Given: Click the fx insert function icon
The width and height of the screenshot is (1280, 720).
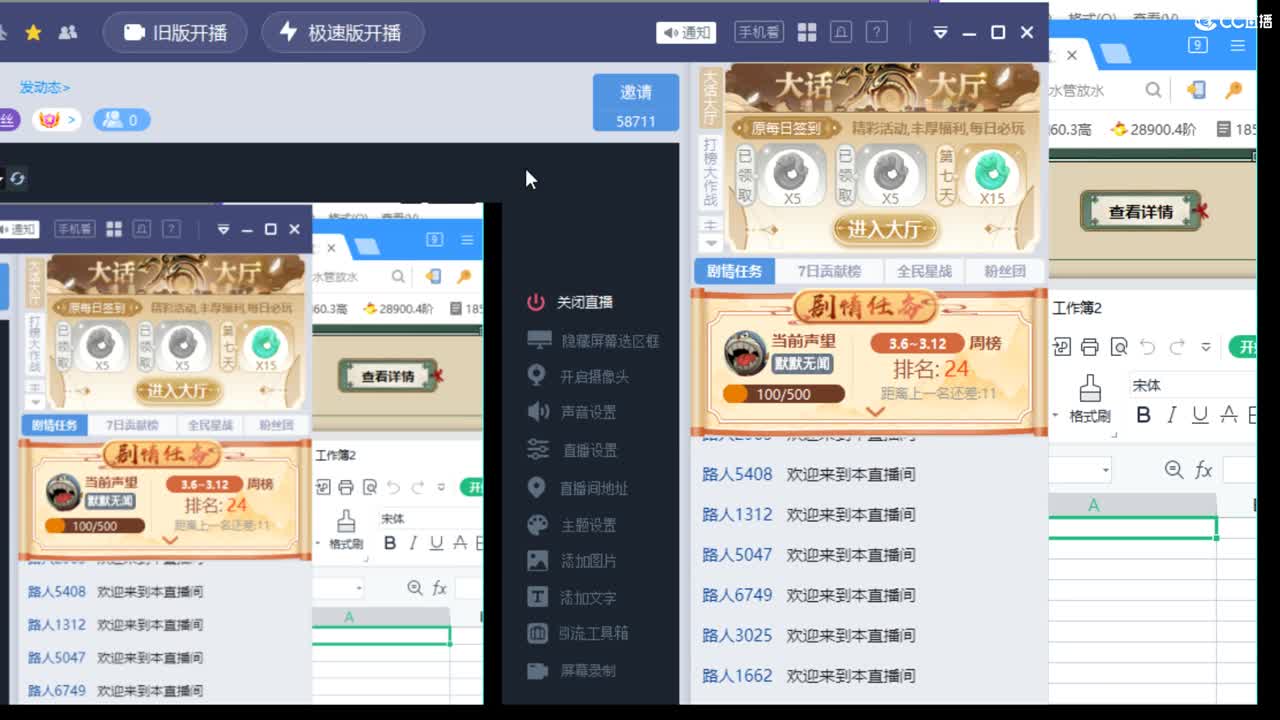Looking at the screenshot, I should (1203, 470).
